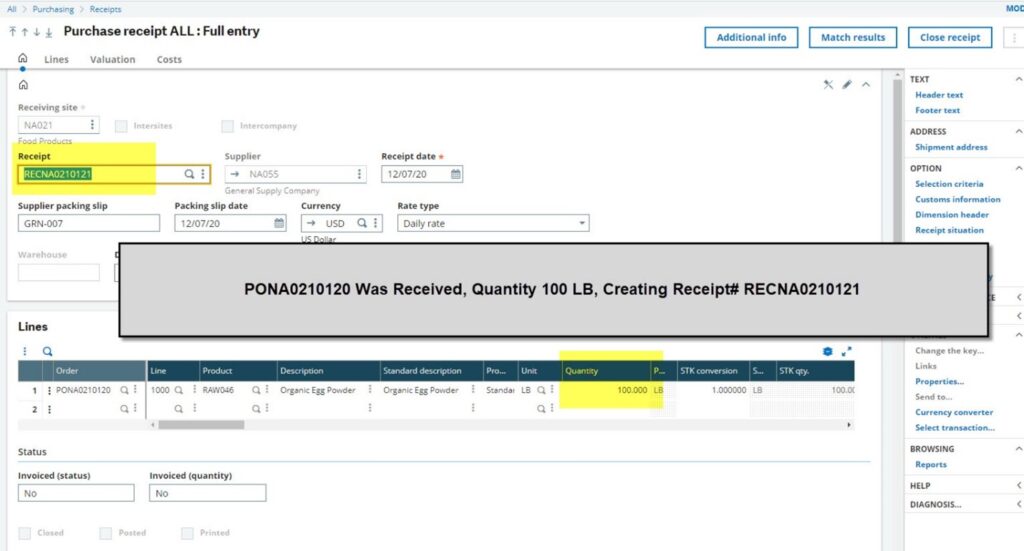
Task: Click the Lines grid search icon
Action: pos(47,352)
